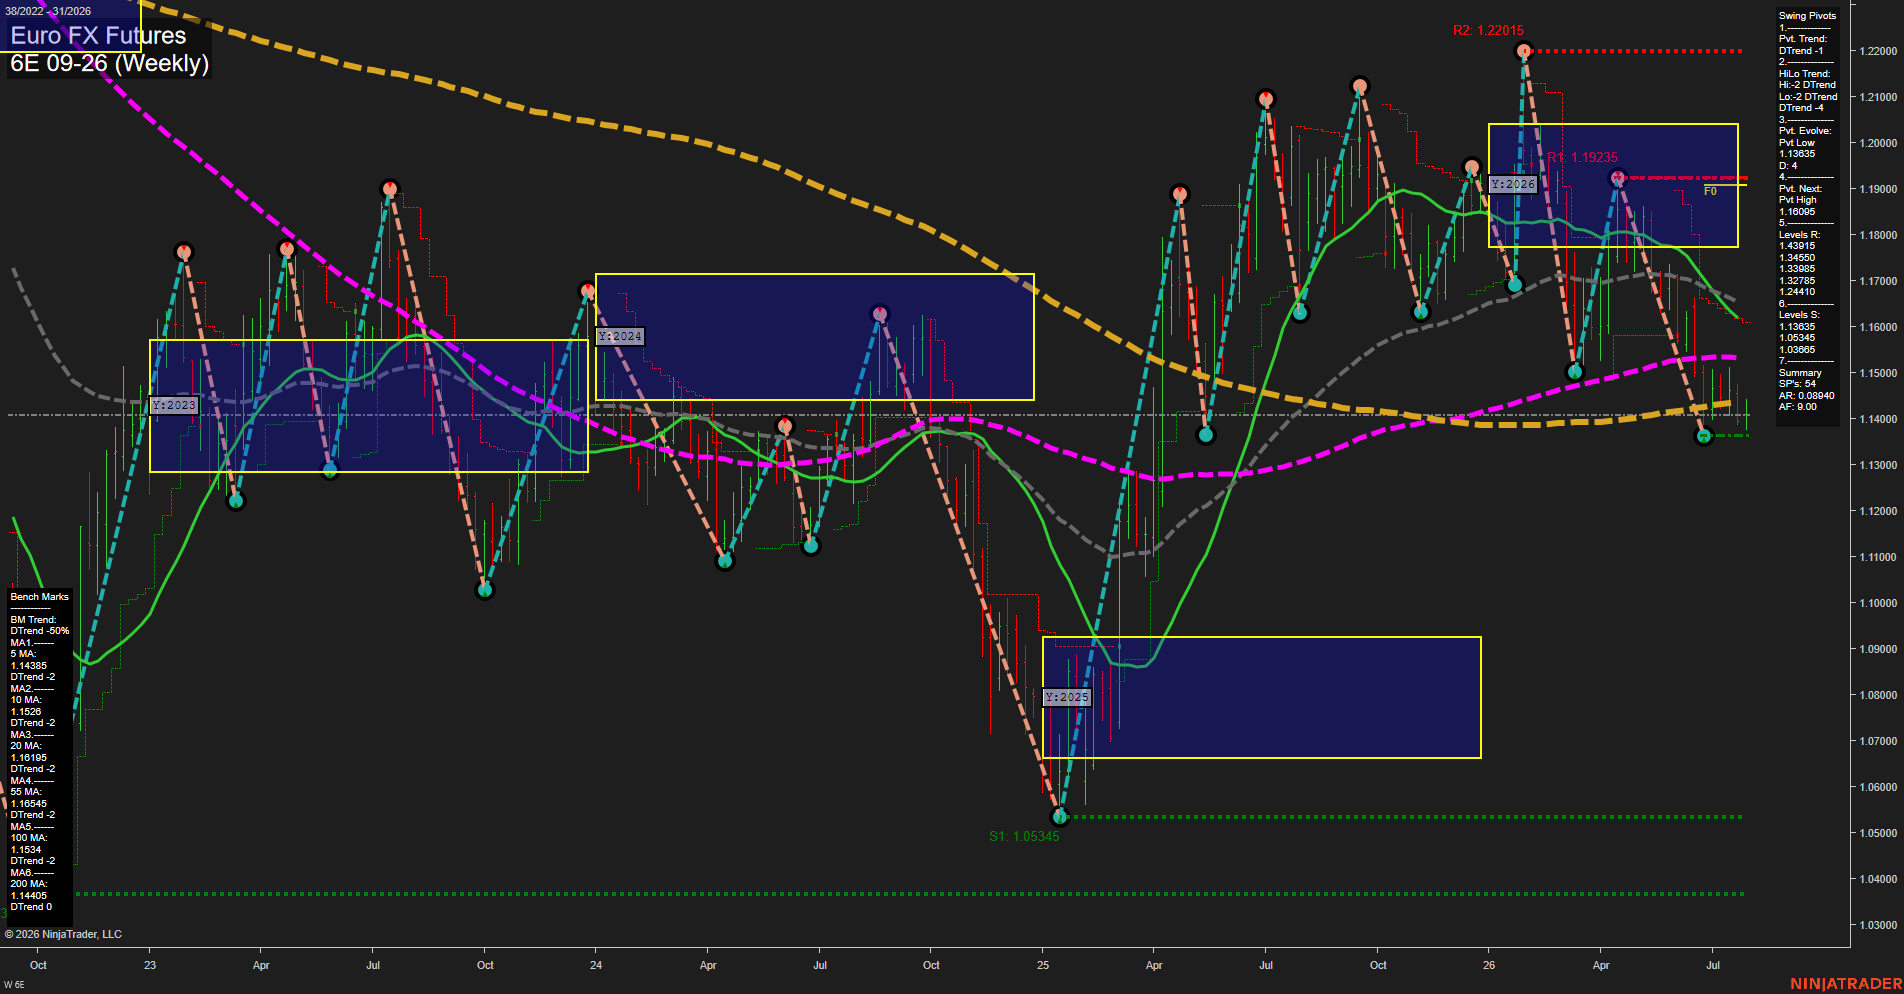
Task: Click the swing high pivot marker at R2 1.22015
Action: [1523, 50]
